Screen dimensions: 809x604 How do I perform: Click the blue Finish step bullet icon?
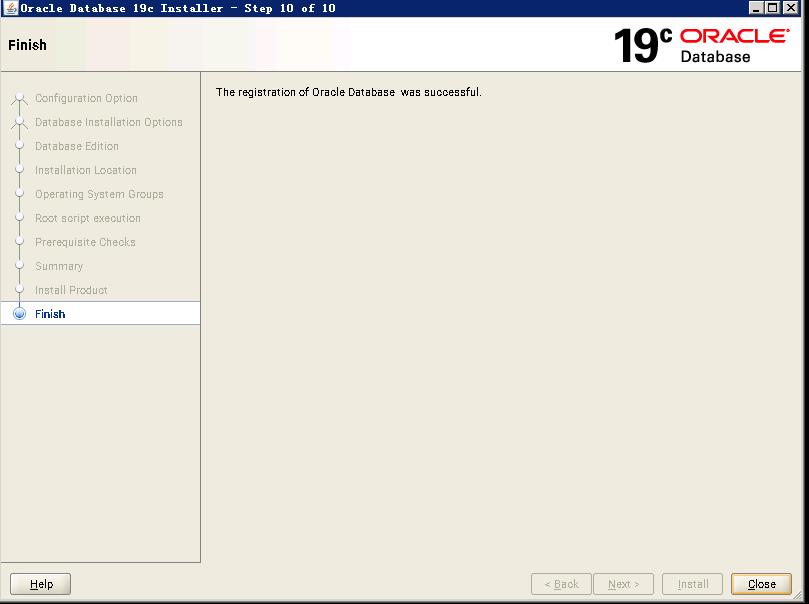point(20,314)
